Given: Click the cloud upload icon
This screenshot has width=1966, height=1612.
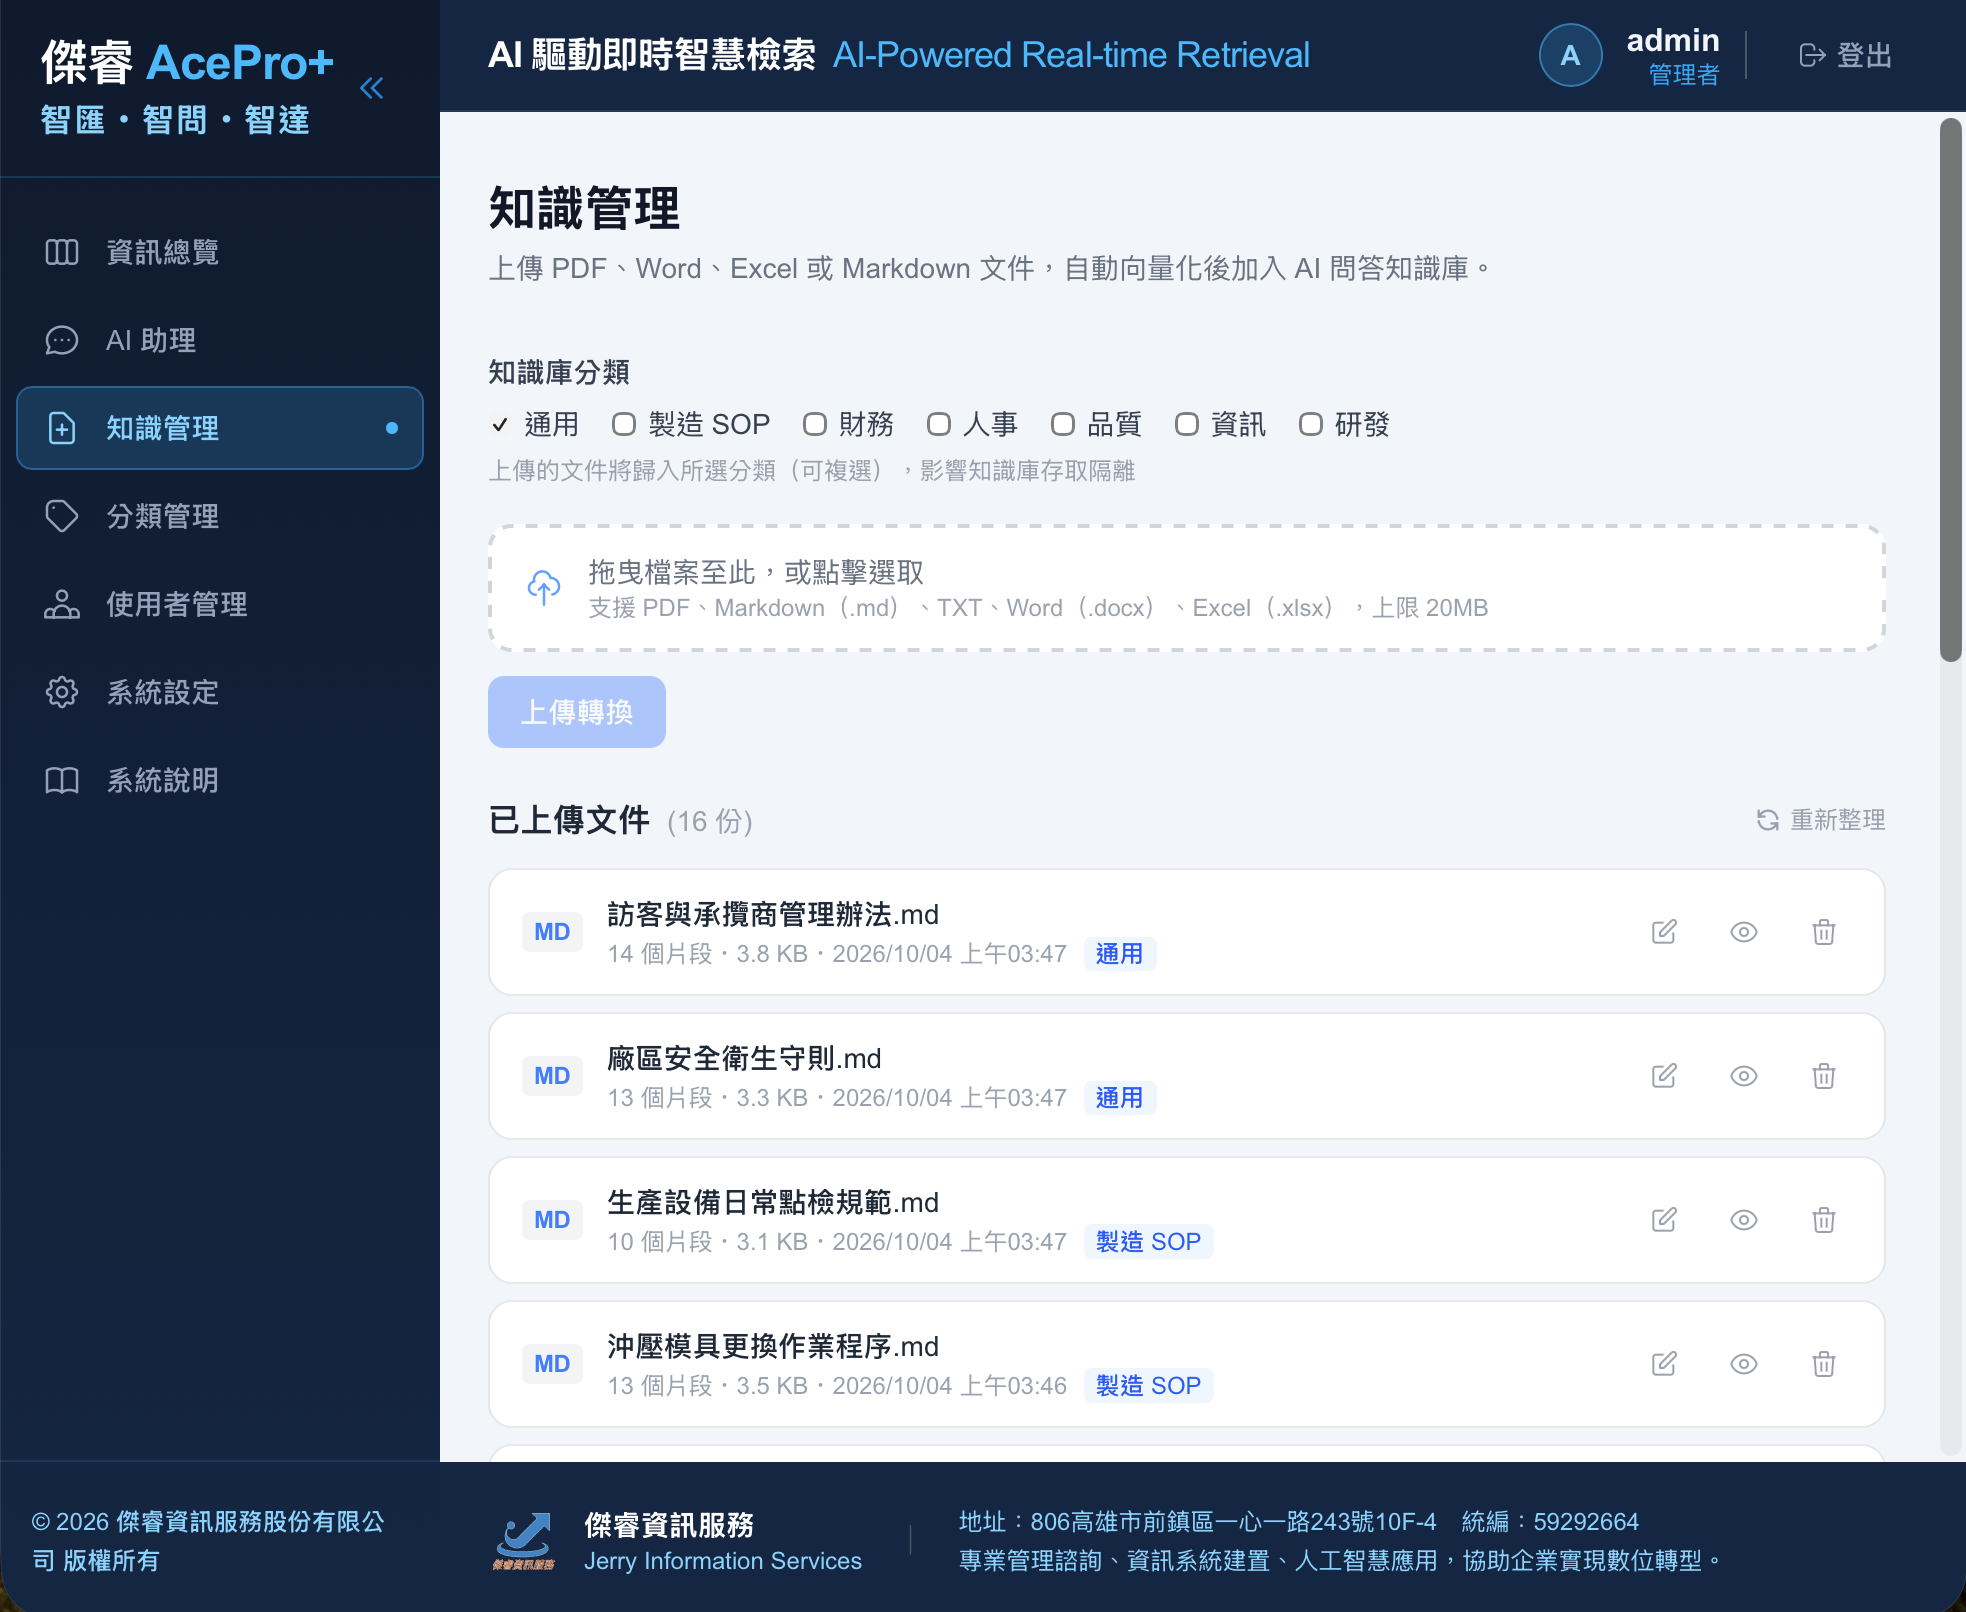Looking at the screenshot, I should pos(544,588).
